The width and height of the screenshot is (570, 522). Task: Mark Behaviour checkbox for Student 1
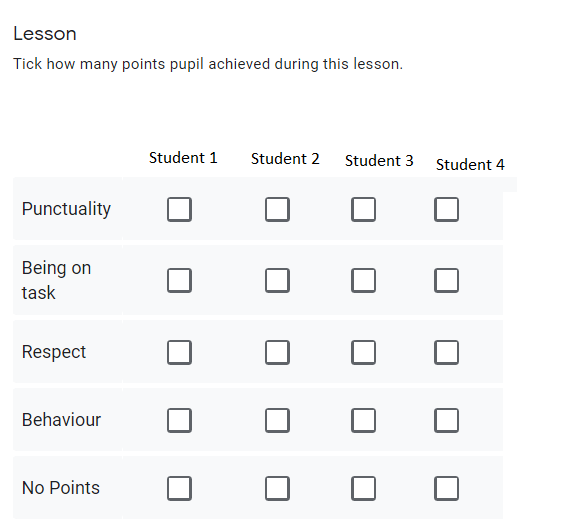[x=179, y=420]
